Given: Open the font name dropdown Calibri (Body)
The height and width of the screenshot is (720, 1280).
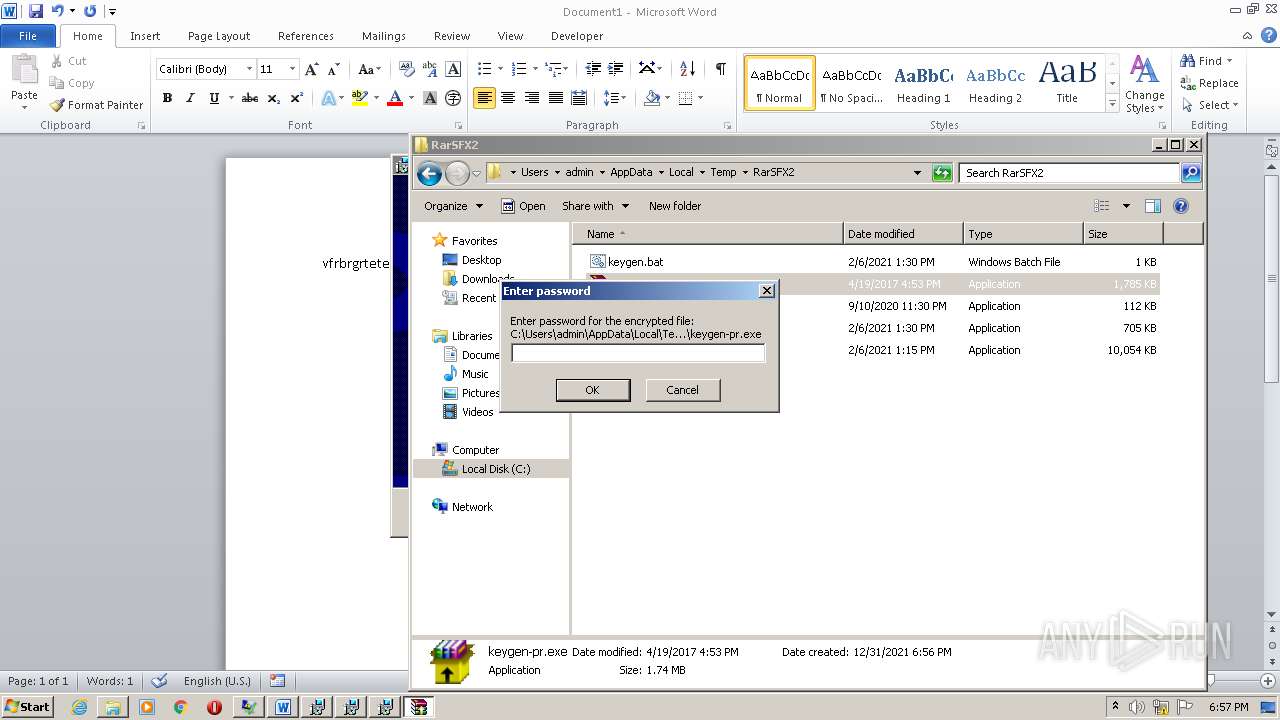Looking at the screenshot, I should [249, 69].
